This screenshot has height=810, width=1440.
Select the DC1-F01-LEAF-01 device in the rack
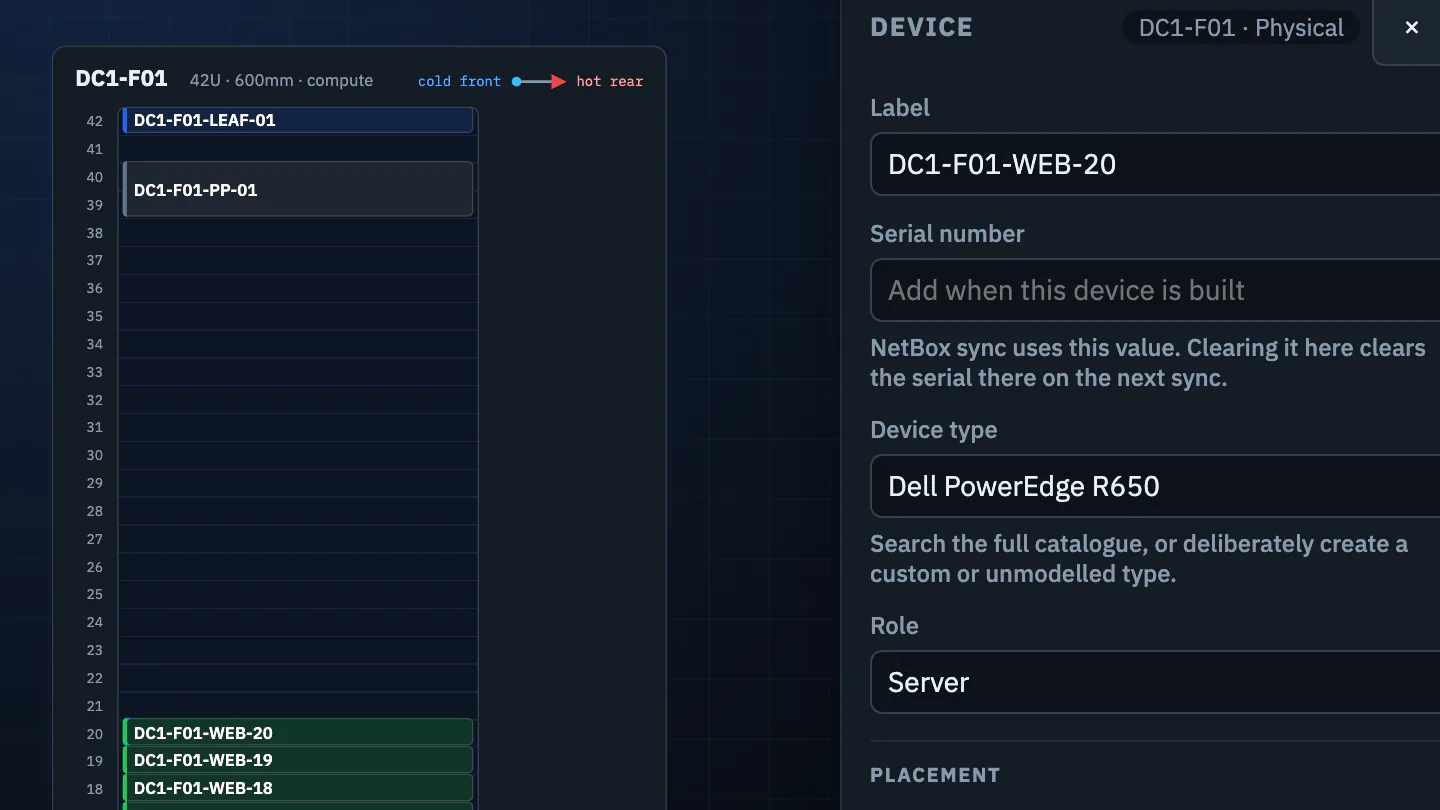298,120
